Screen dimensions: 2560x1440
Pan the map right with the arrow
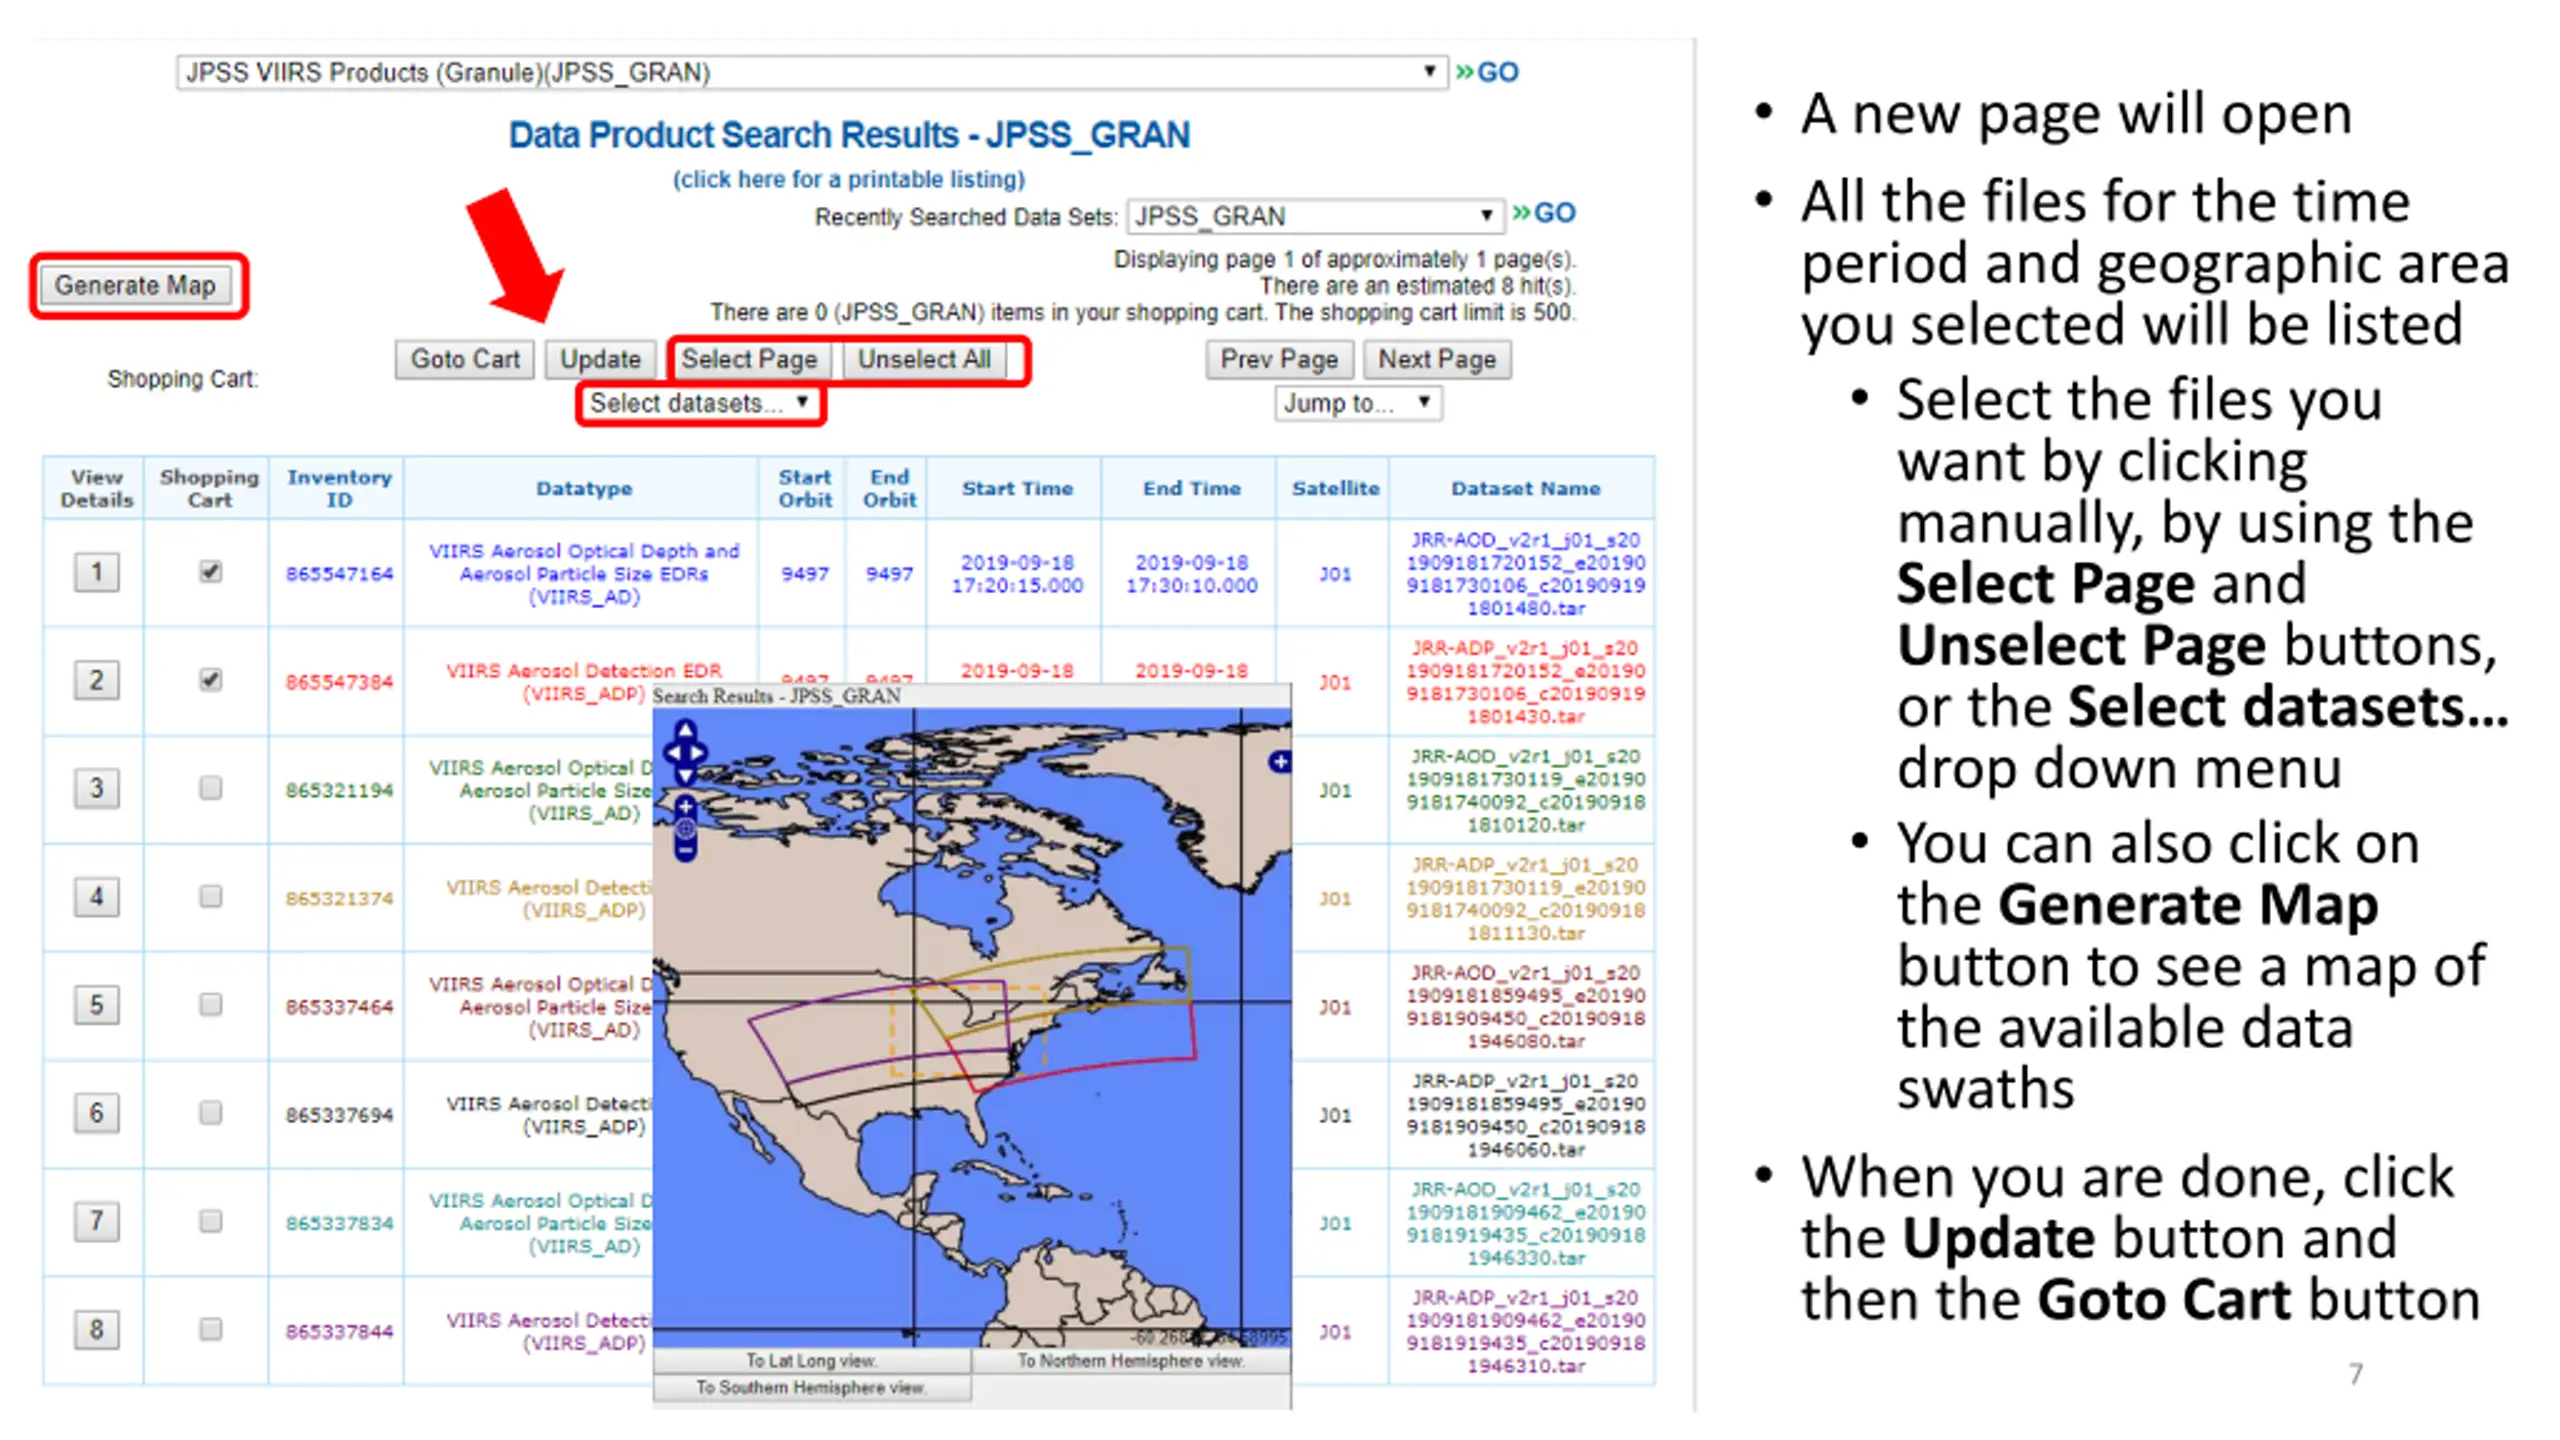698,753
